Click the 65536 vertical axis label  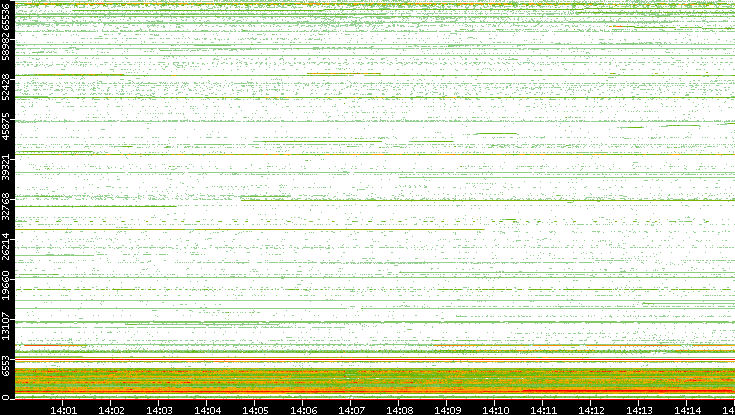coord(6,16)
